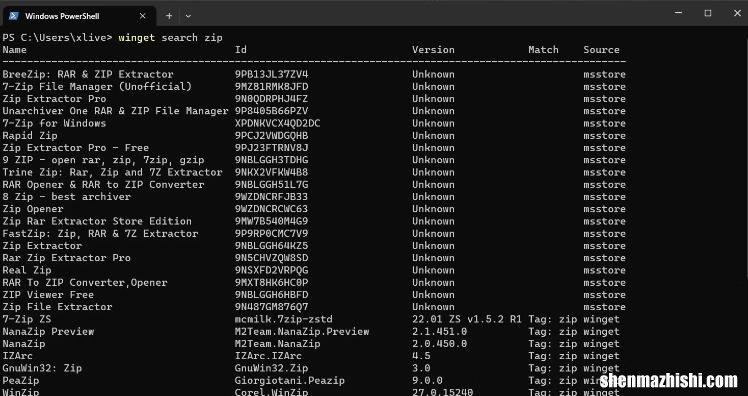Click the 'Version' column header
Screen dimensions: 748x396
coord(433,50)
